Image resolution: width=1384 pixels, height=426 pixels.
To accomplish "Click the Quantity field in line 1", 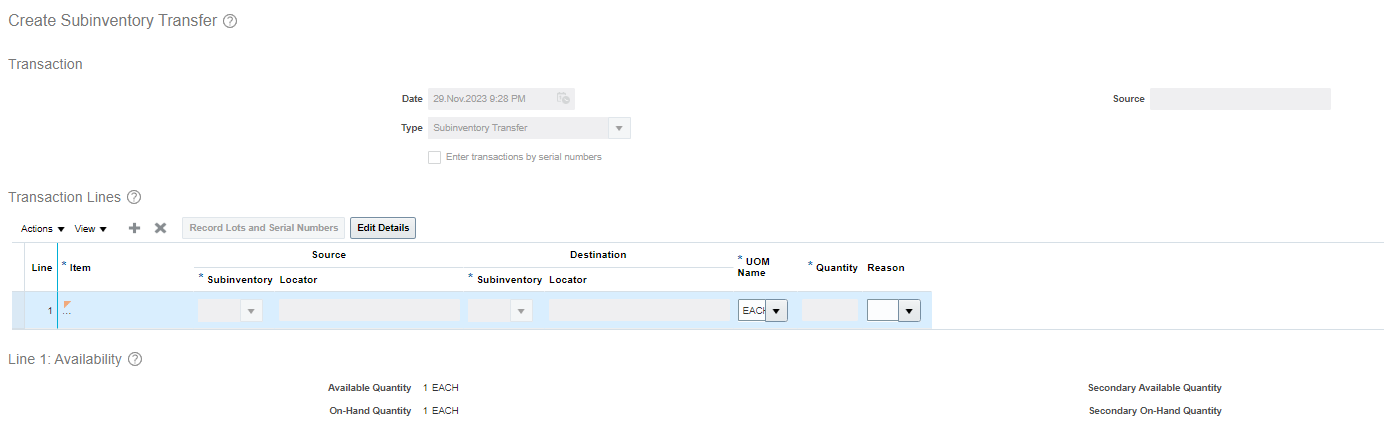I will click(x=830, y=311).
